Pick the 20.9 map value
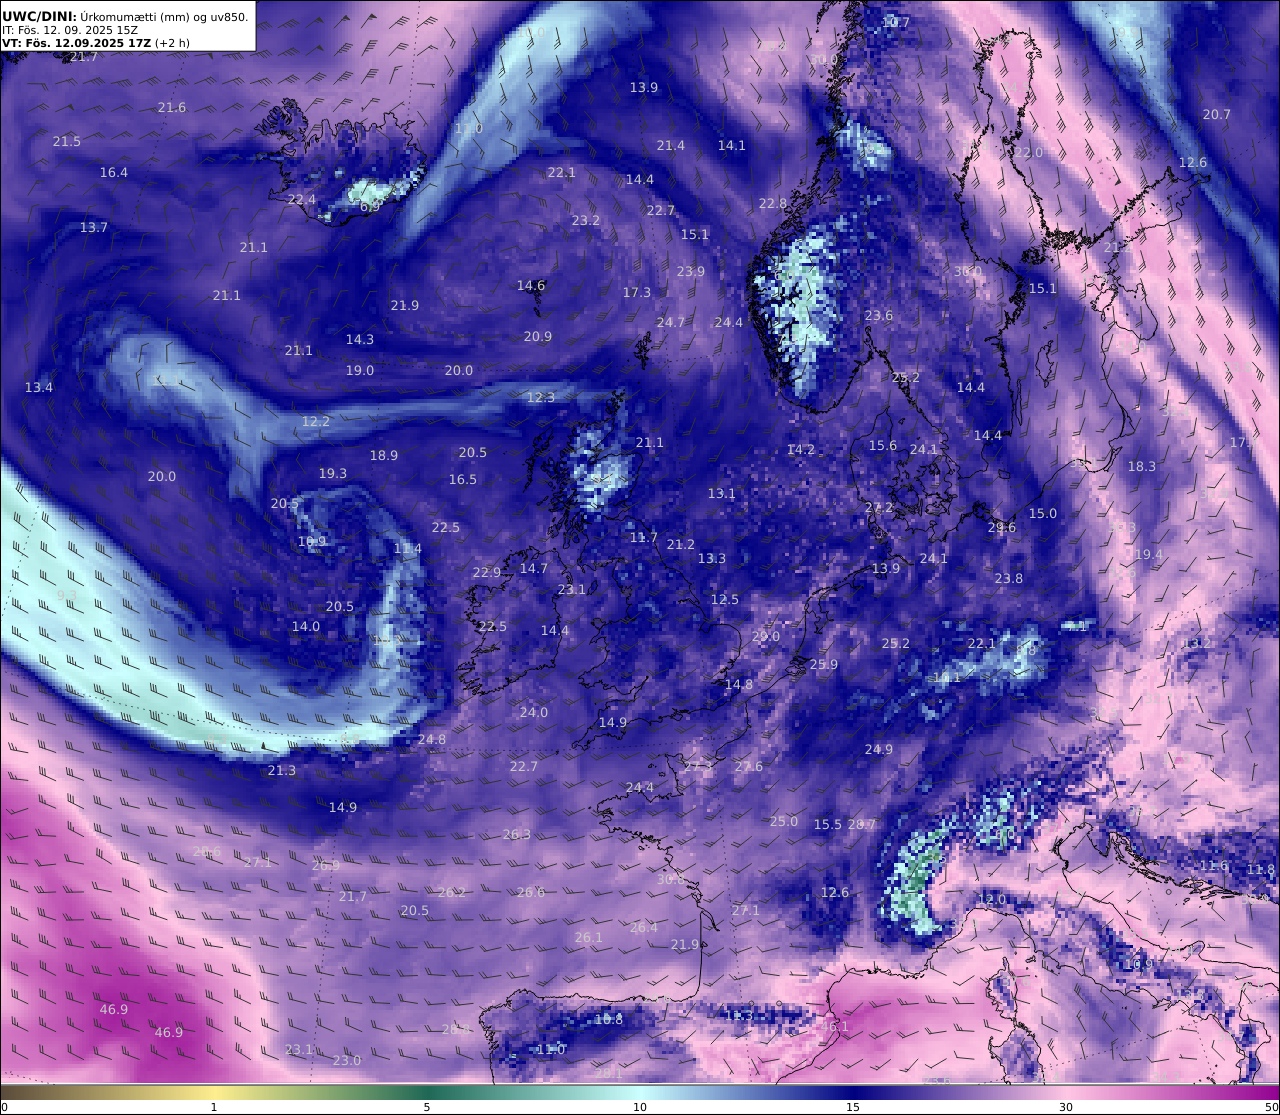1280x1115 pixels. coord(538,337)
